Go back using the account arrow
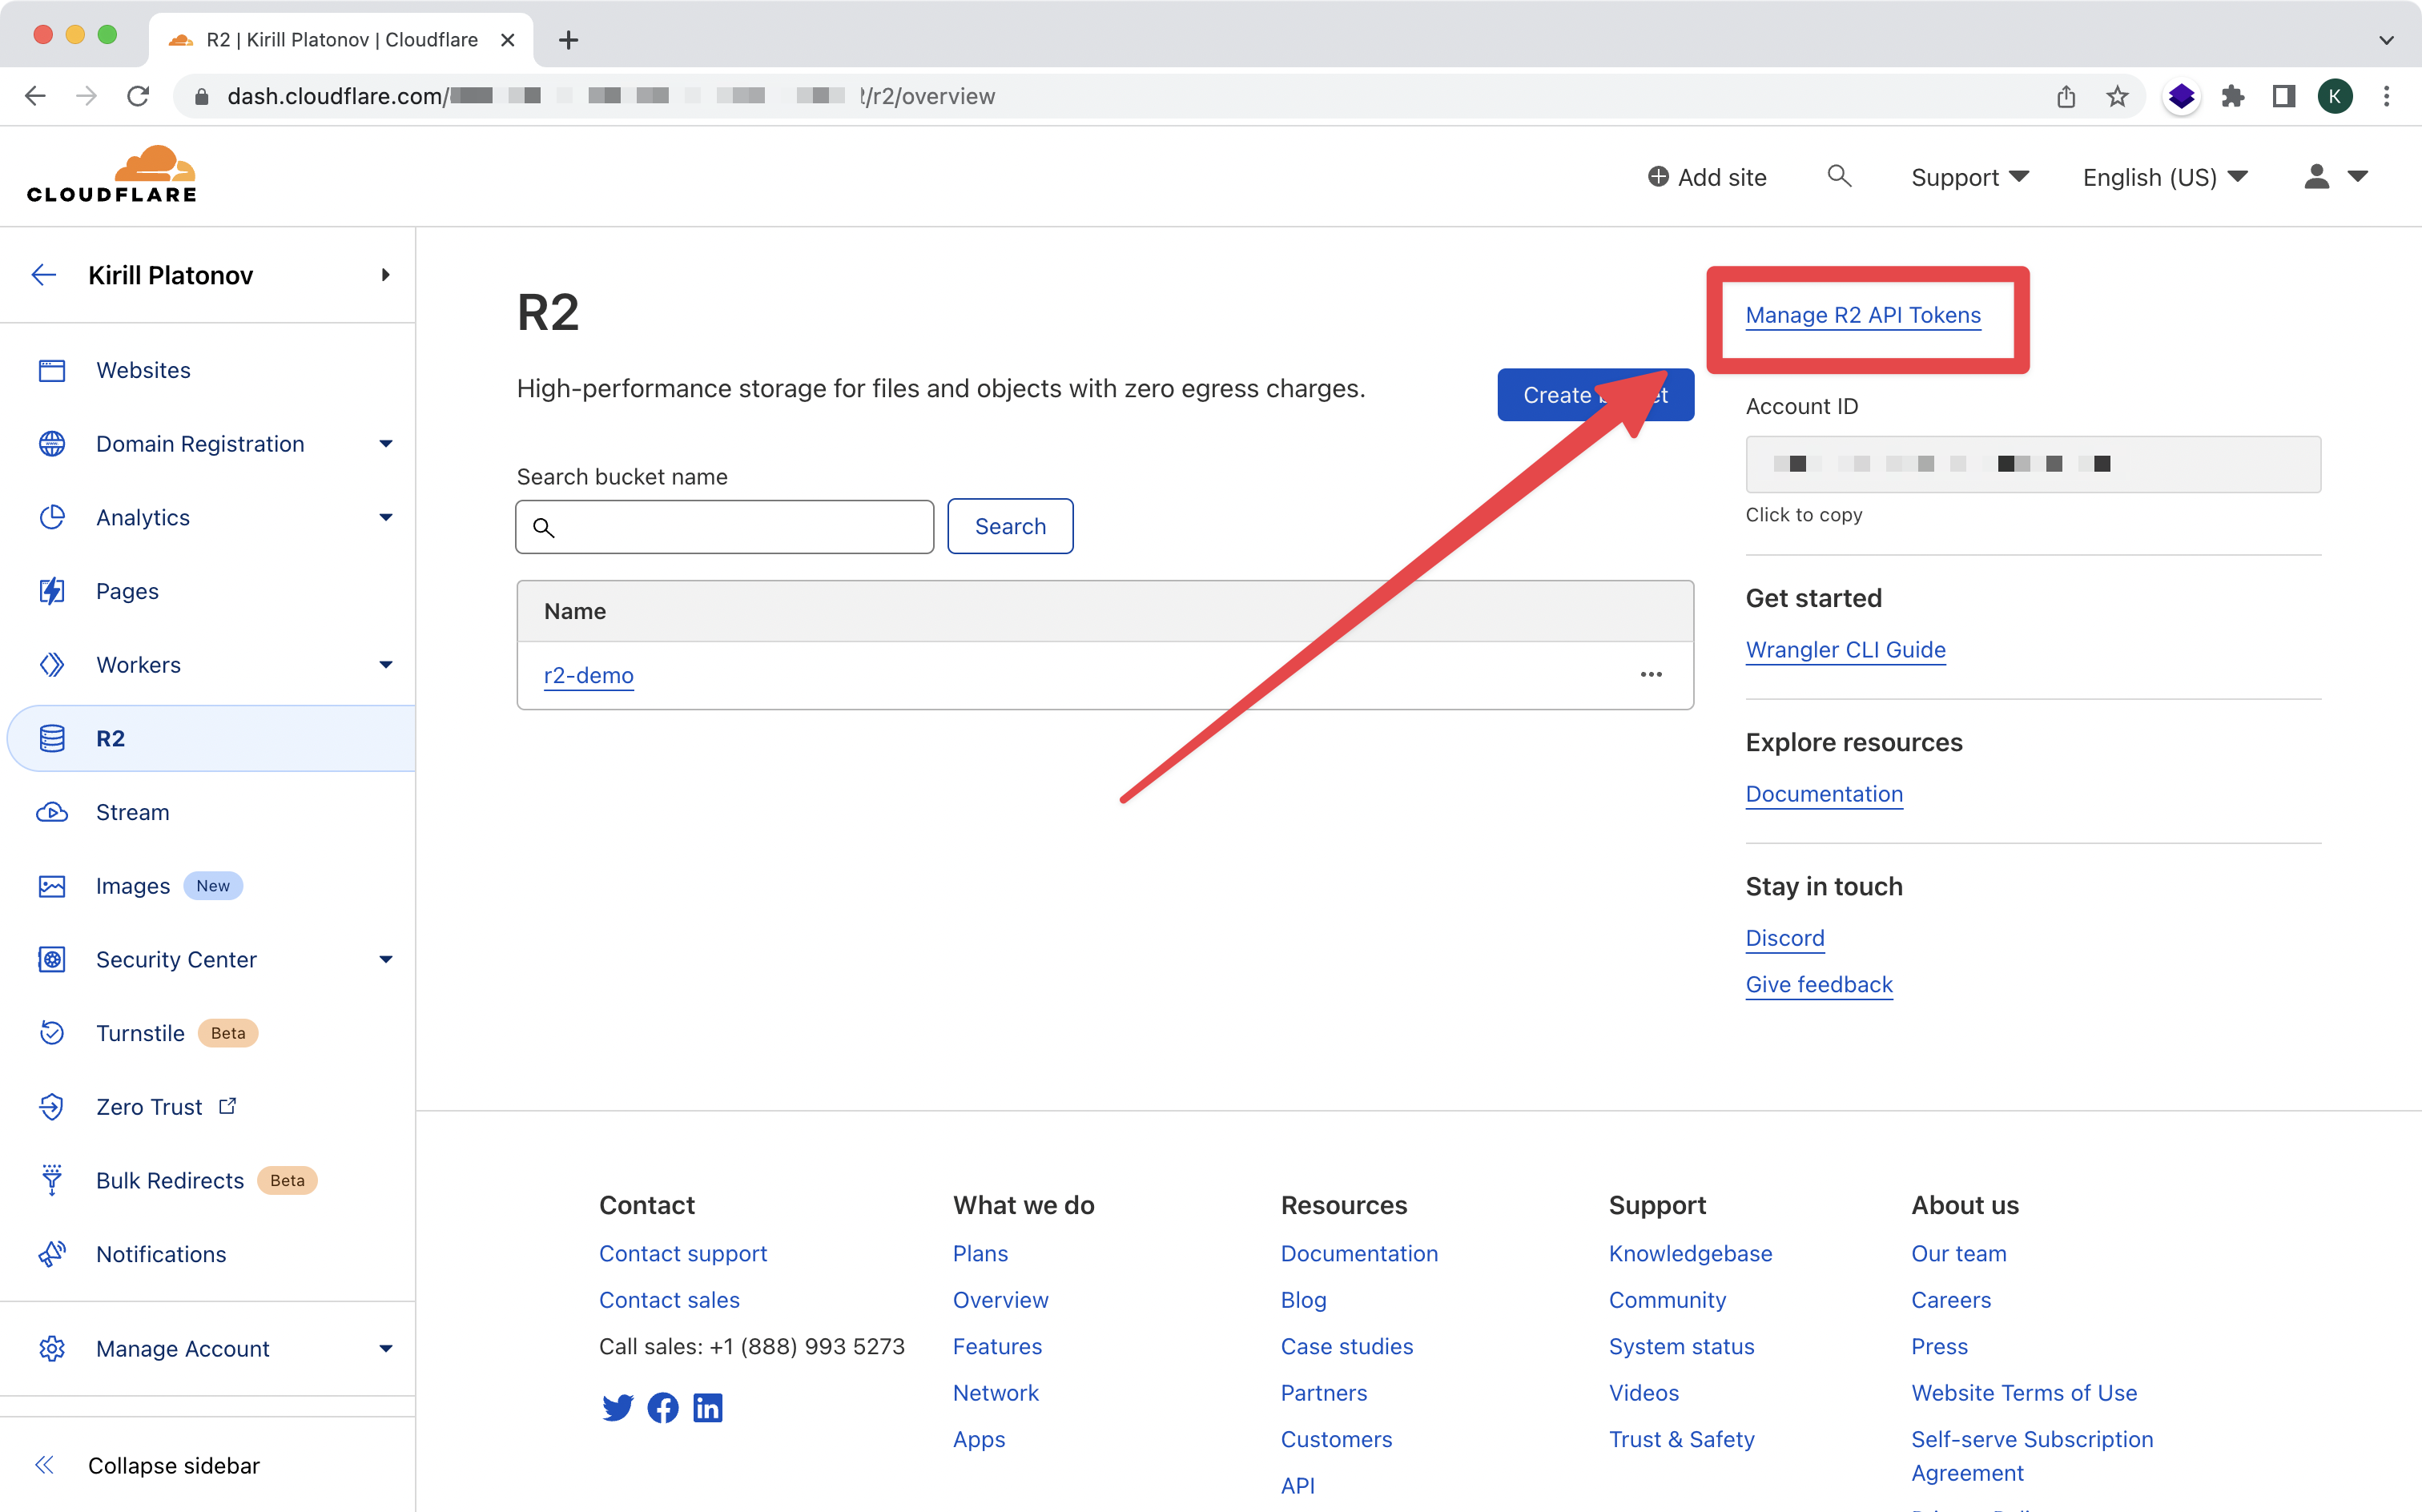 (x=44, y=275)
